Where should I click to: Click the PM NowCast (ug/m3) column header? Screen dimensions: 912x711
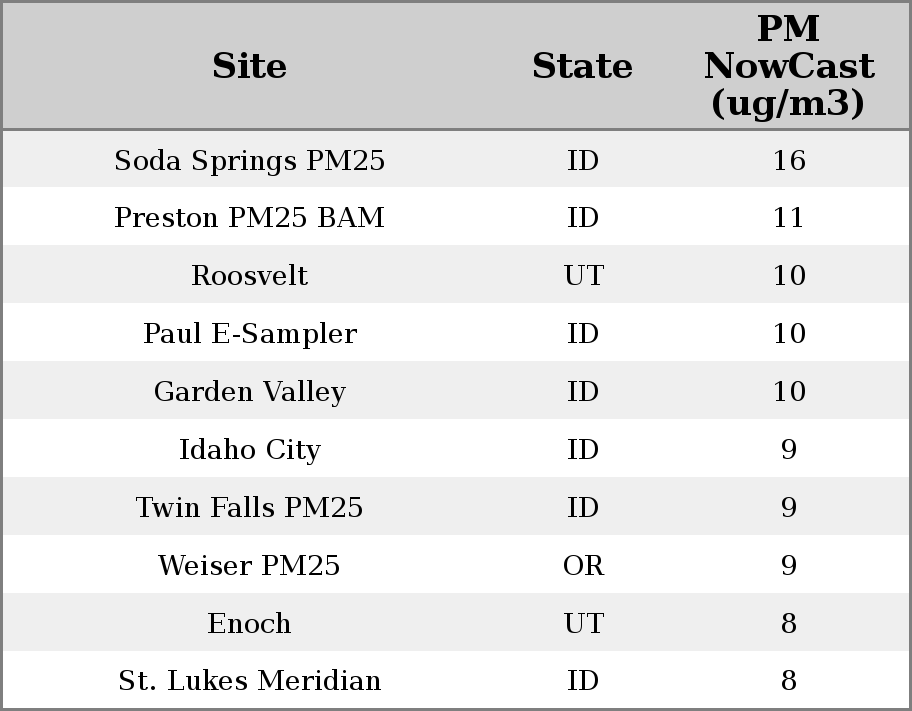[x=788, y=66]
